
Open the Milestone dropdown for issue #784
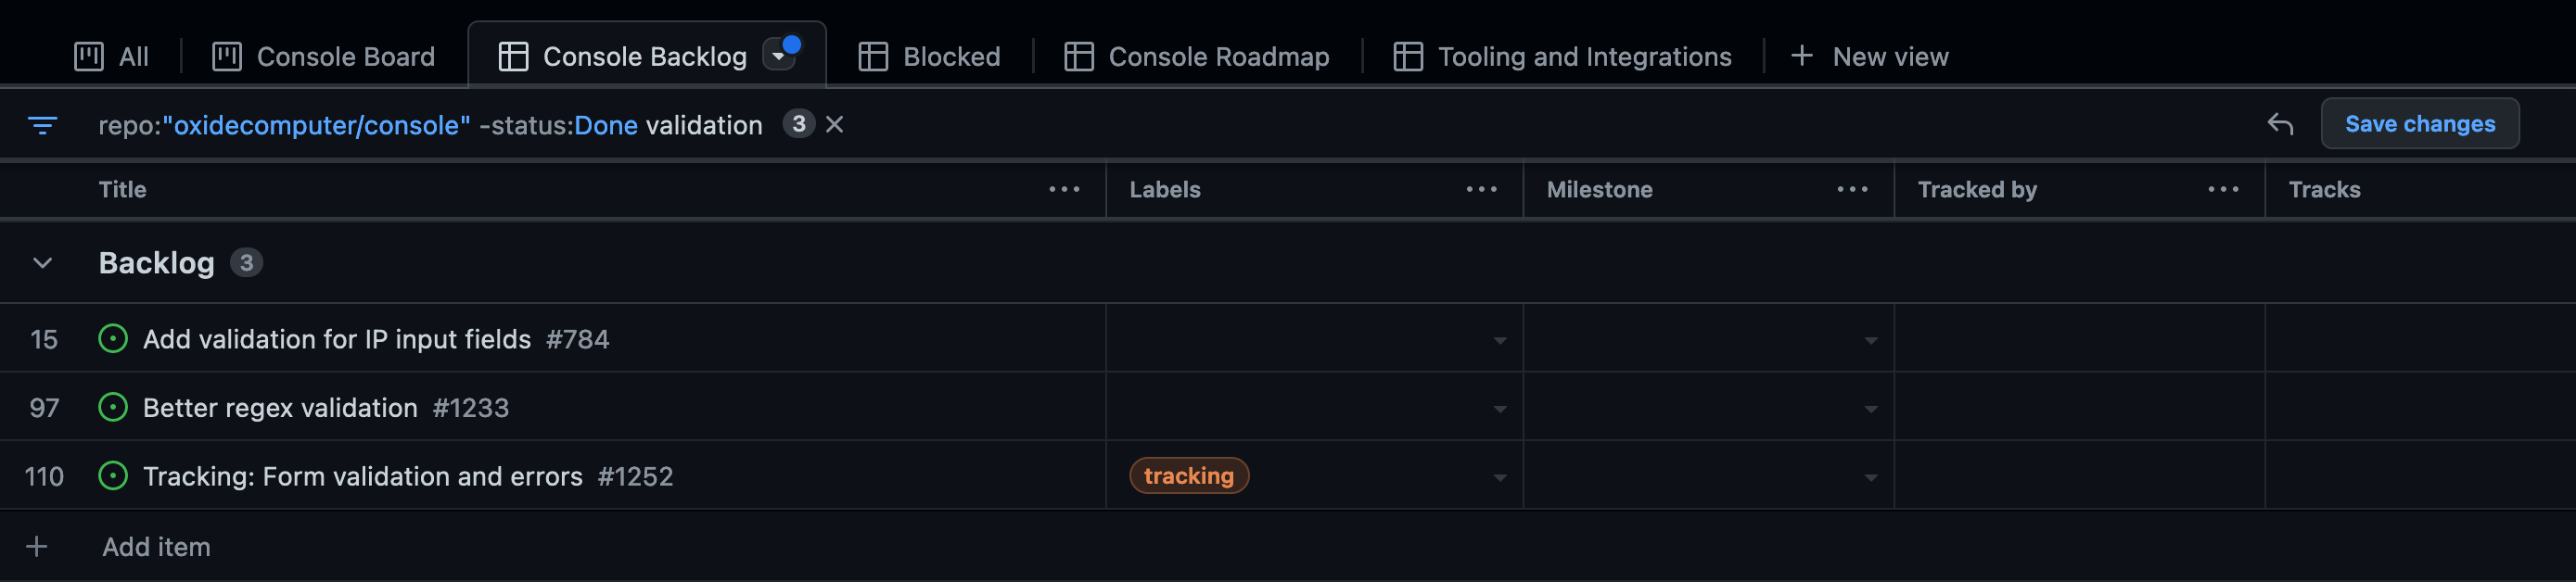(1869, 340)
